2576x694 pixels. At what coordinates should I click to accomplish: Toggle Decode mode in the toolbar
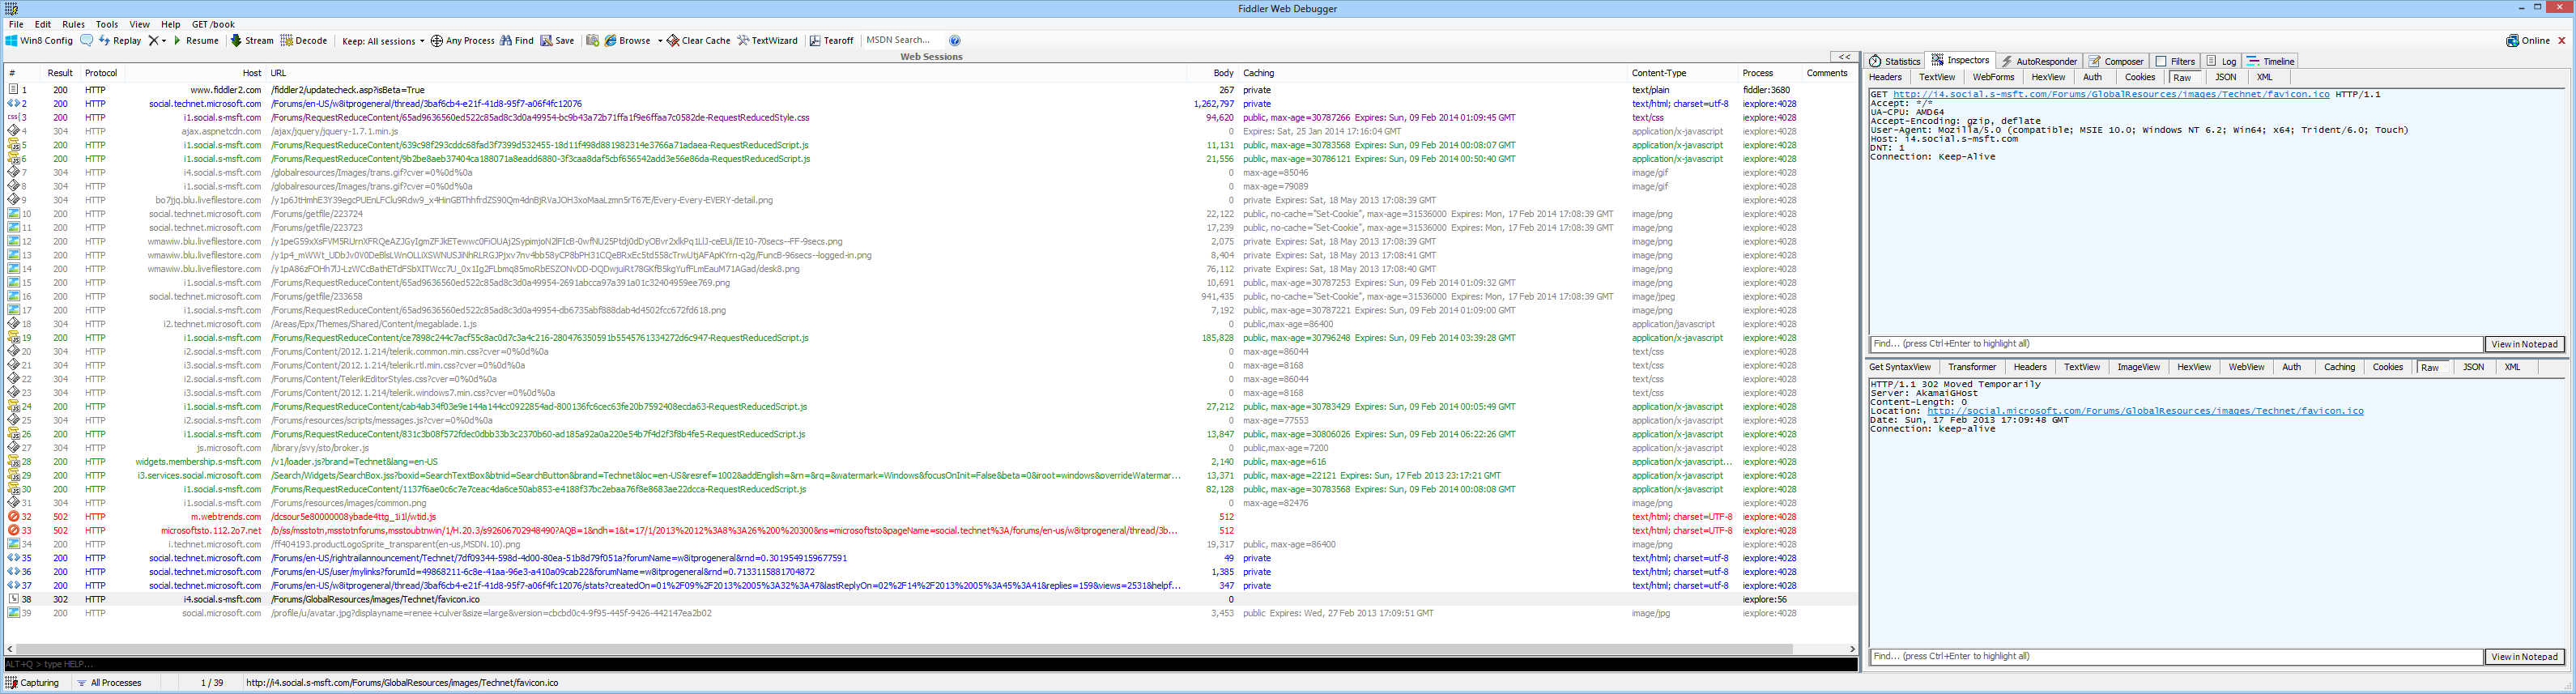pyautogui.click(x=304, y=41)
